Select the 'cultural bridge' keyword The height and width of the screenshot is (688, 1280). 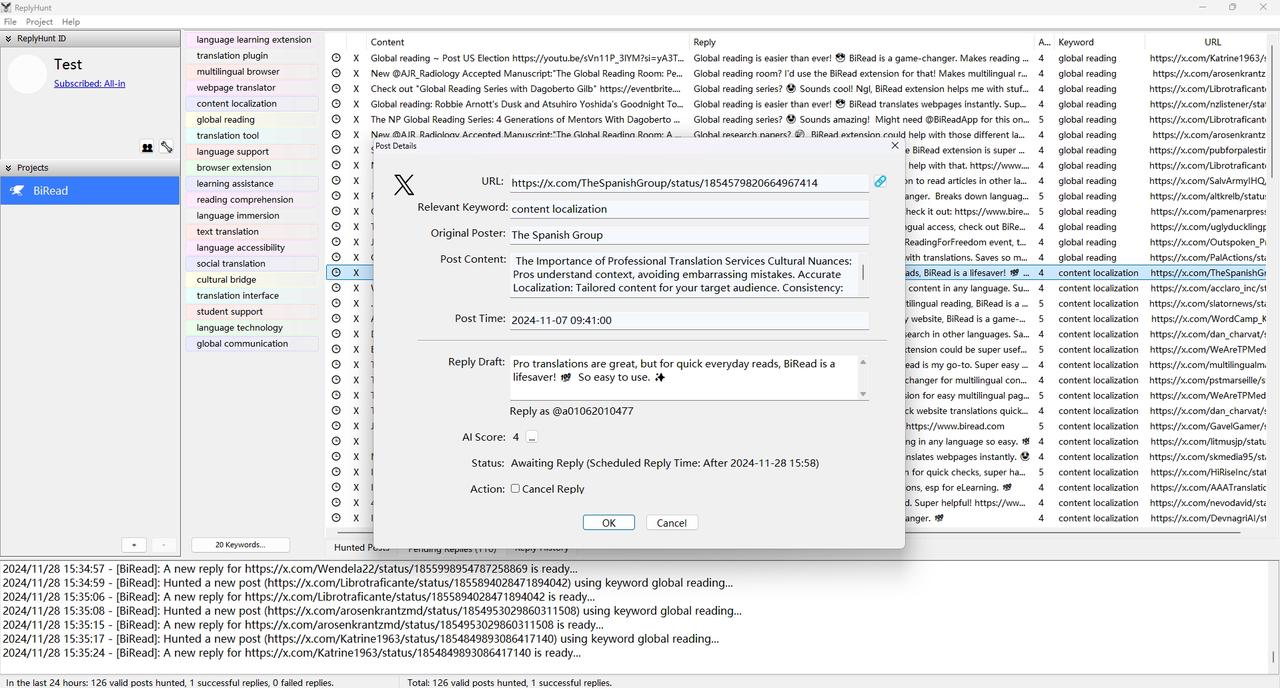(x=252, y=280)
